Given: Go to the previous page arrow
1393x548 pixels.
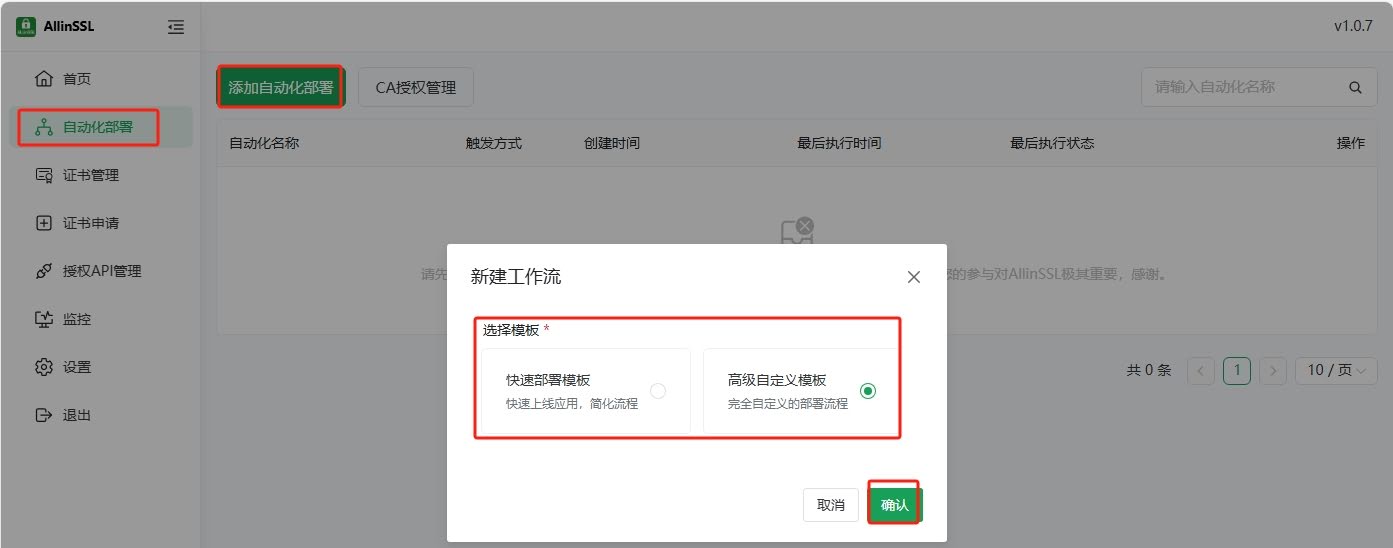Looking at the screenshot, I should click(1201, 370).
